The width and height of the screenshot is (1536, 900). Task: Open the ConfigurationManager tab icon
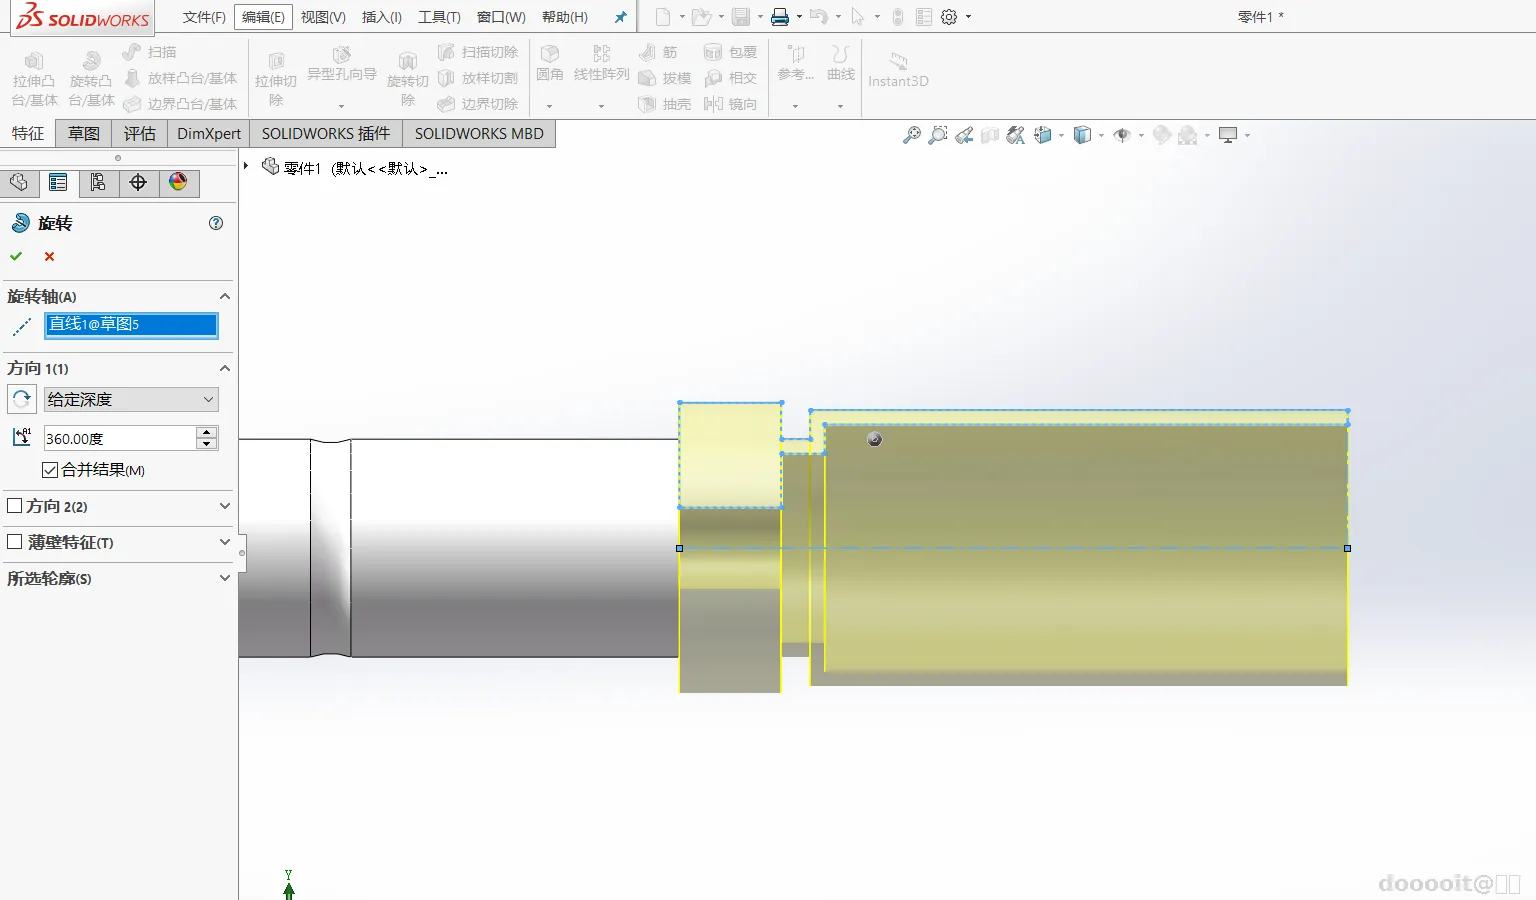click(98, 183)
